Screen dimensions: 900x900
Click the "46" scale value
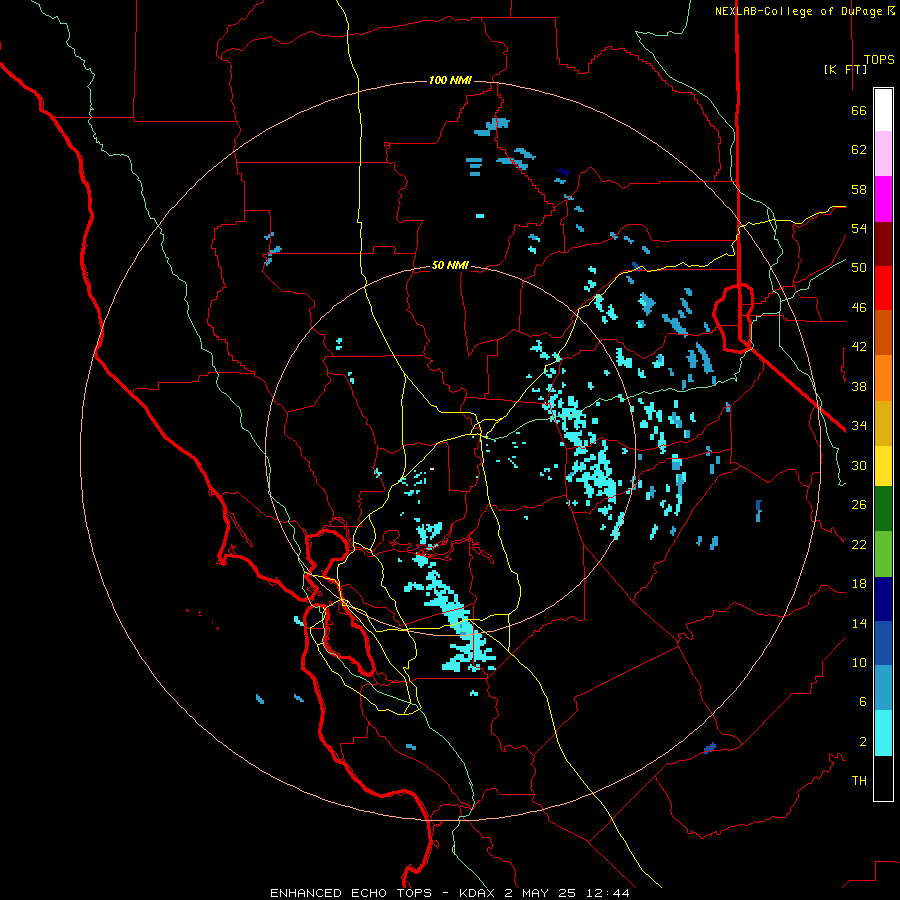859,308
